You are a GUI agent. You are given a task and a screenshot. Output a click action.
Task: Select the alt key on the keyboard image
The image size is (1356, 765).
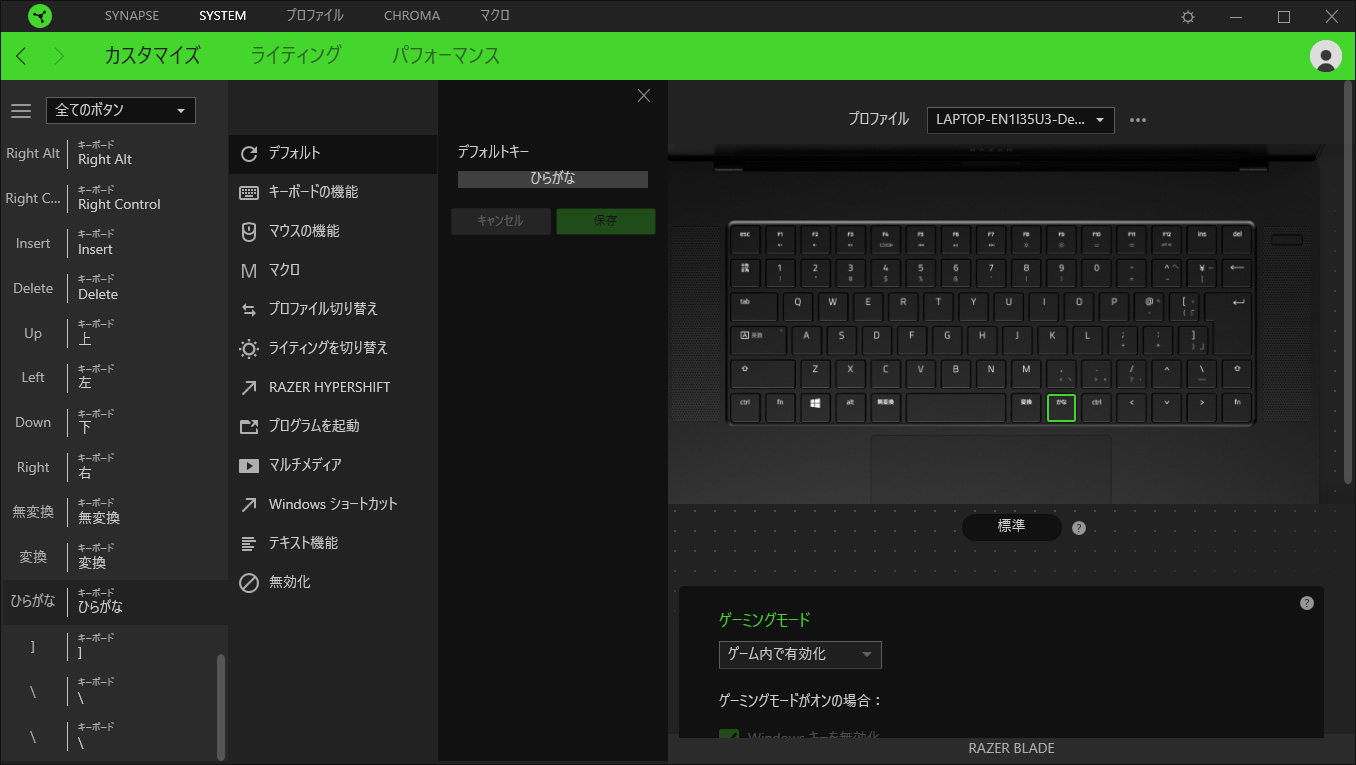point(850,408)
